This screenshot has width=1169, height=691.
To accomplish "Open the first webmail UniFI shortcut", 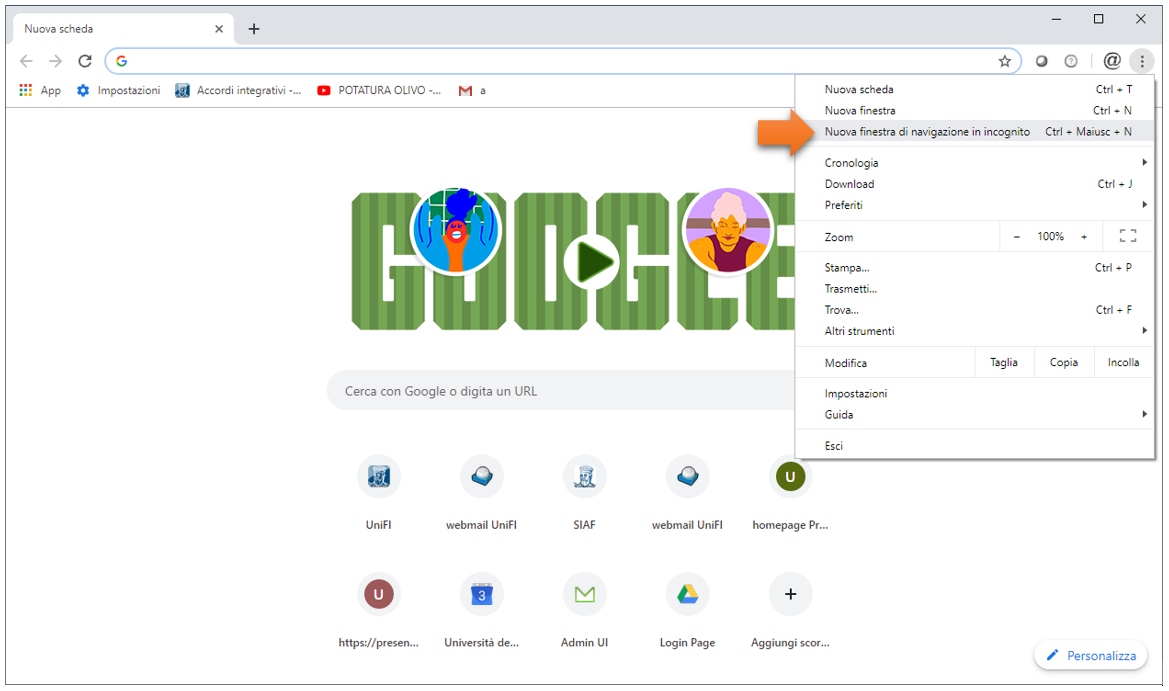I will pos(481,492).
